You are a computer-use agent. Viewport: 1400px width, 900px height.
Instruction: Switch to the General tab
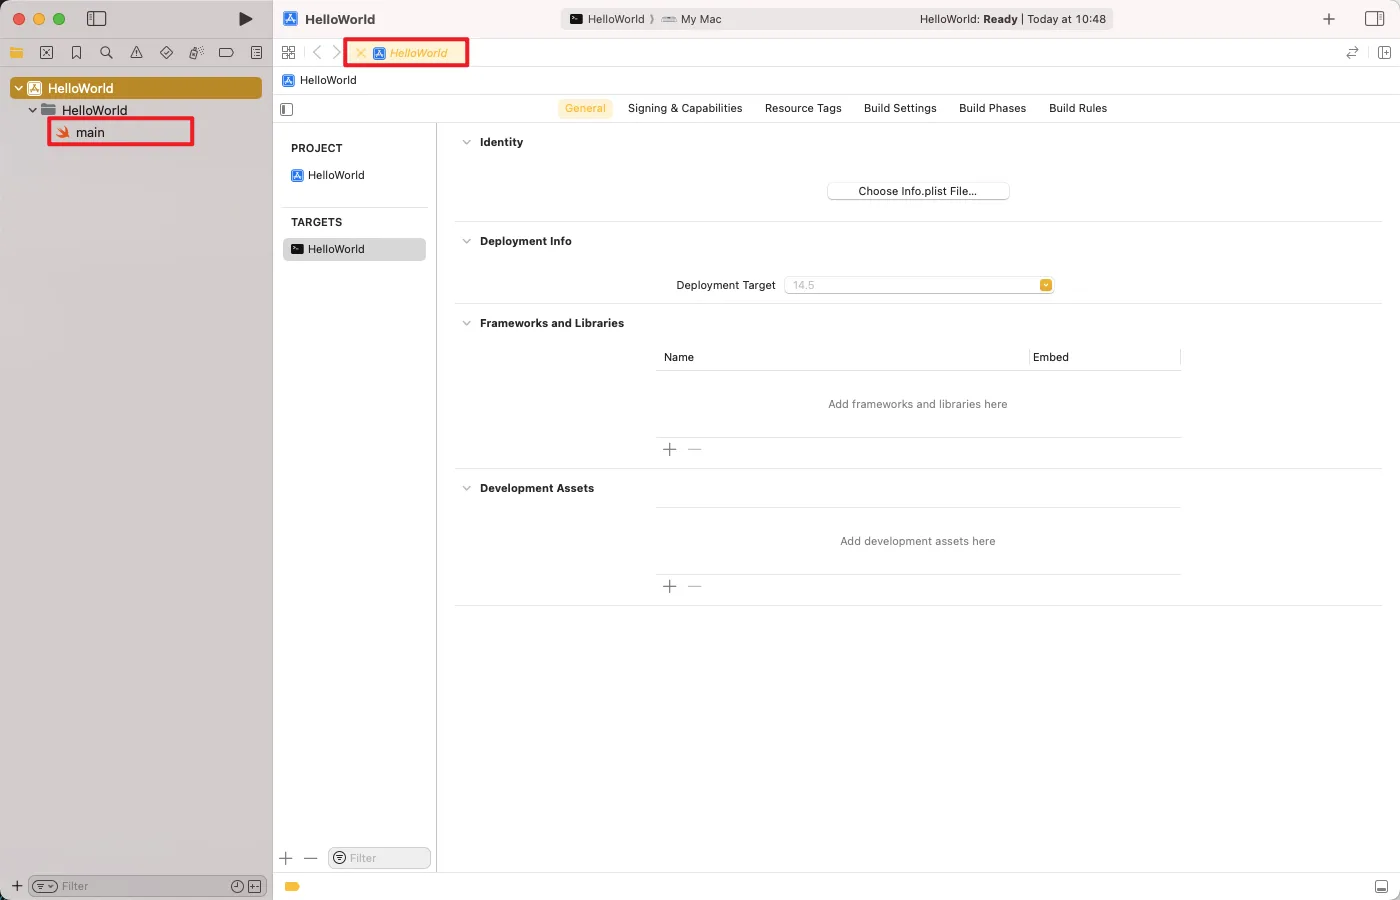[585, 108]
